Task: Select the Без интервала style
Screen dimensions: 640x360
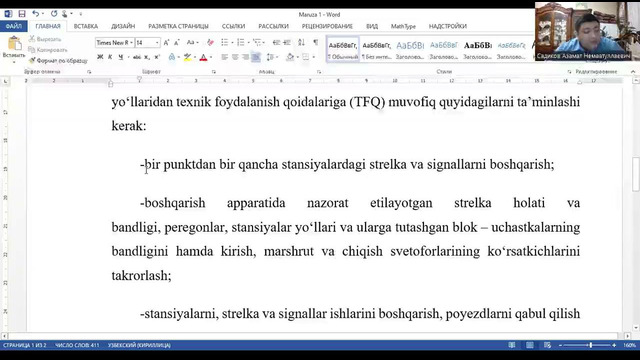Action: tap(376, 49)
